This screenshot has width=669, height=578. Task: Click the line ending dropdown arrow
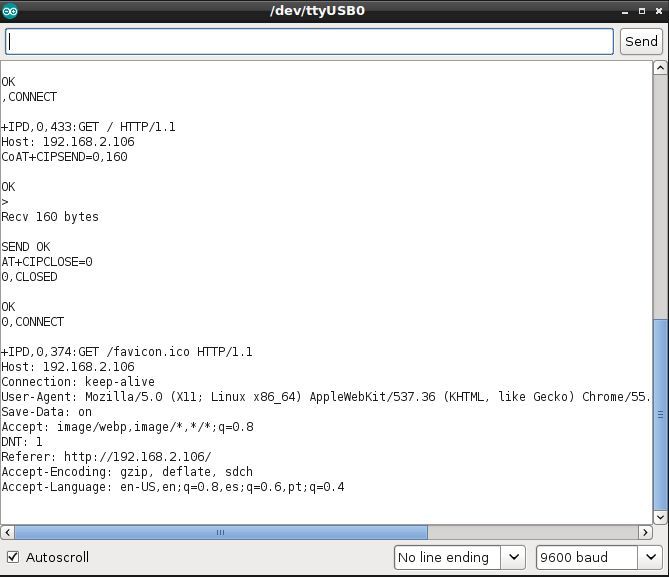(x=514, y=557)
